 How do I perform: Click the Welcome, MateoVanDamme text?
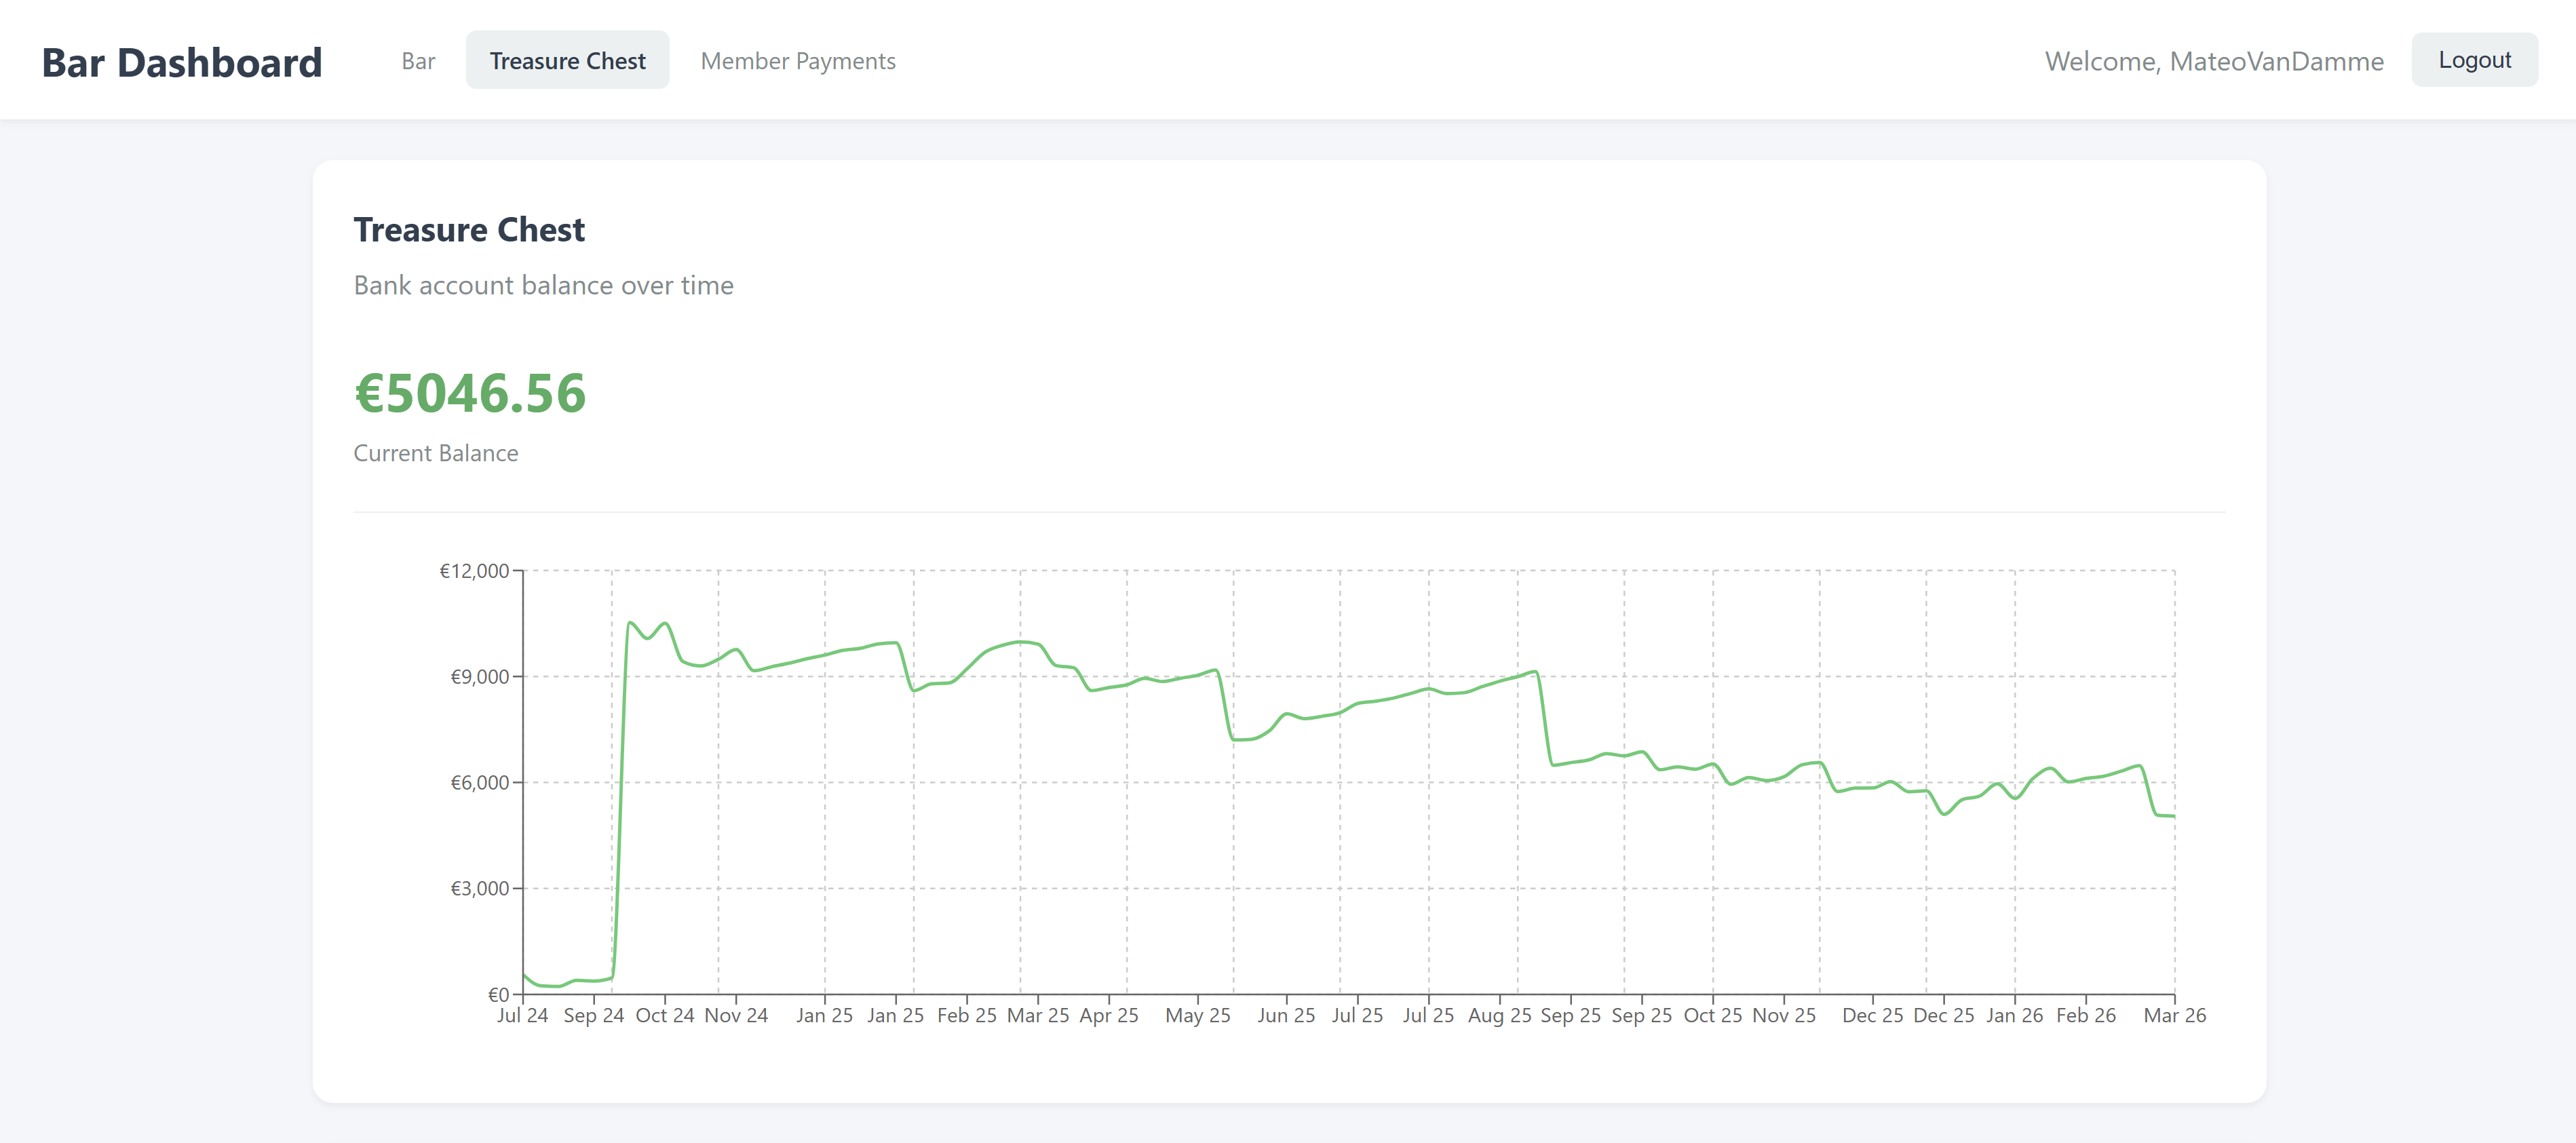[x=2213, y=61]
